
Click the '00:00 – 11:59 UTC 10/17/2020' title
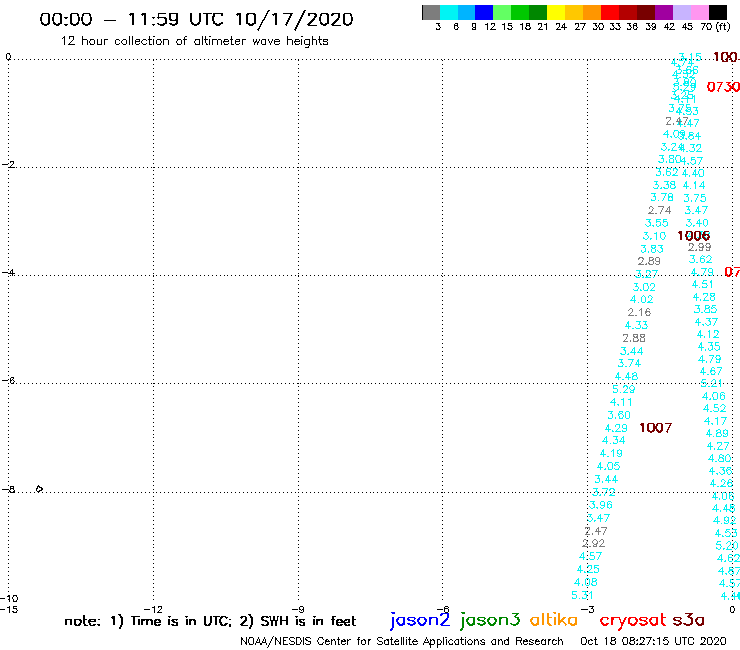196,19
